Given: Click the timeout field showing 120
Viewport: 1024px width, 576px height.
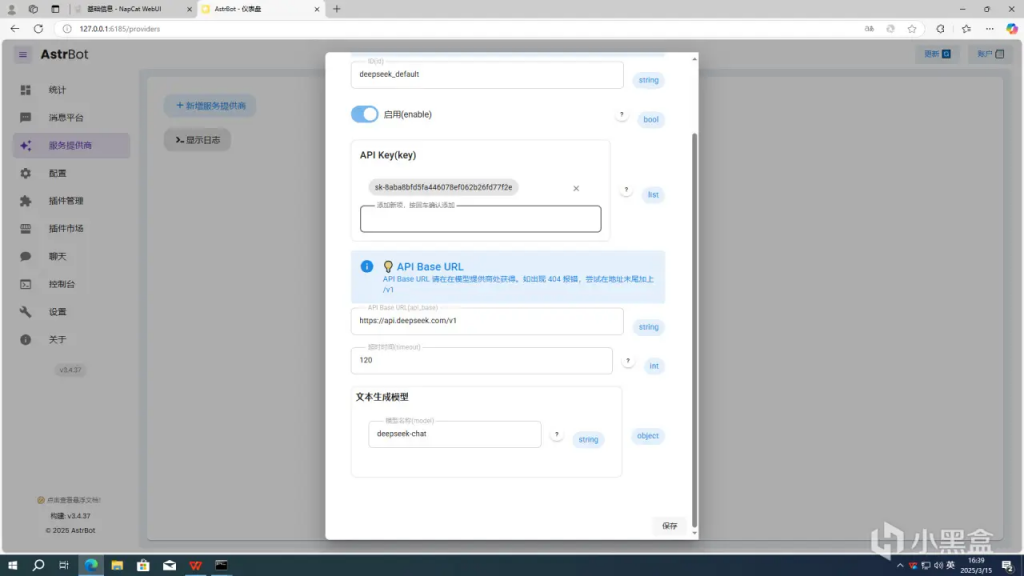Looking at the screenshot, I should (482, 360).
